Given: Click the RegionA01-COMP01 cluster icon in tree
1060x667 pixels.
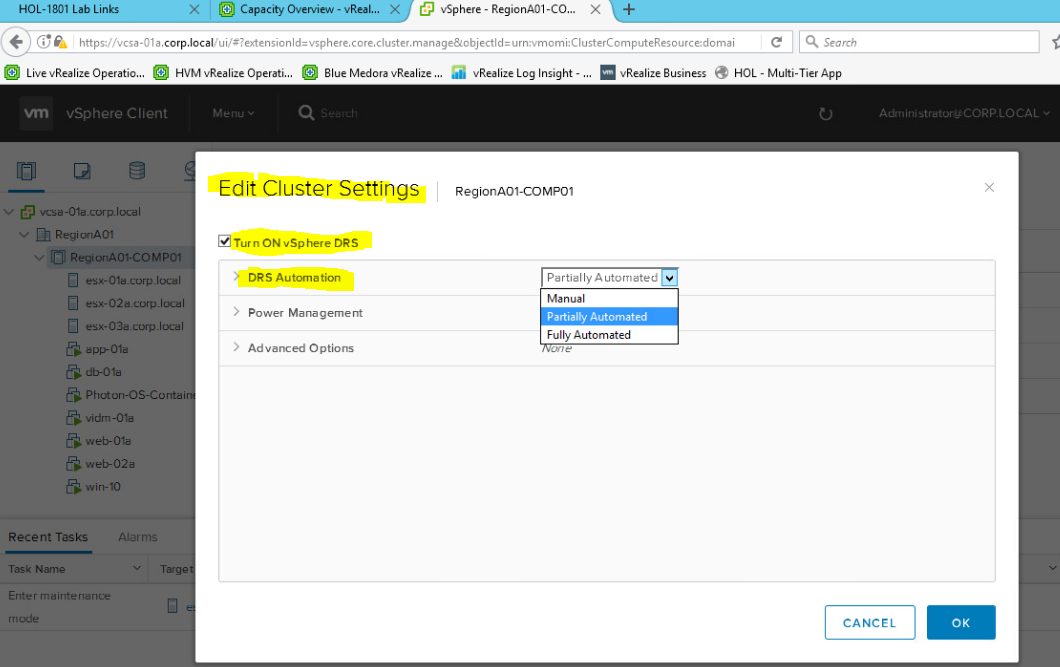Looking at the screenshot, I should tap(59, 257).
